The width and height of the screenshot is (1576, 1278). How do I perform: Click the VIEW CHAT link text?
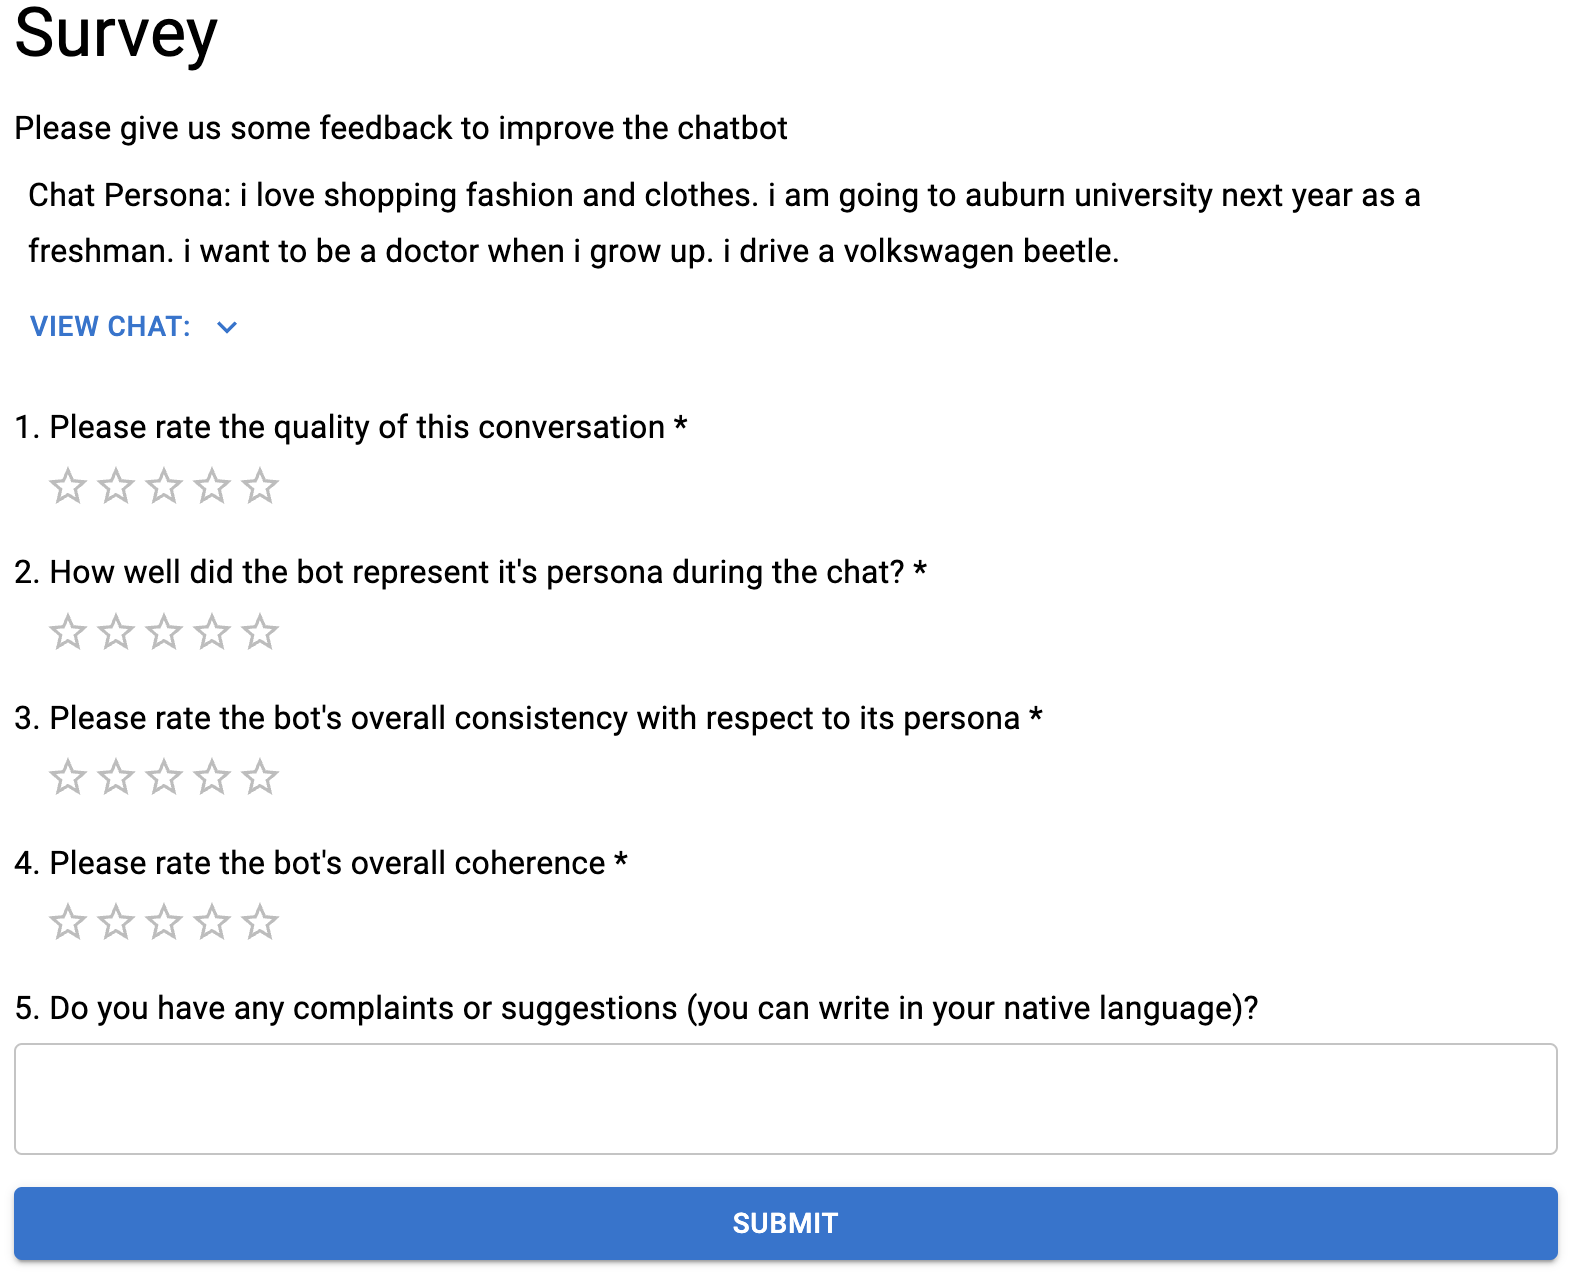coord(110,327)
